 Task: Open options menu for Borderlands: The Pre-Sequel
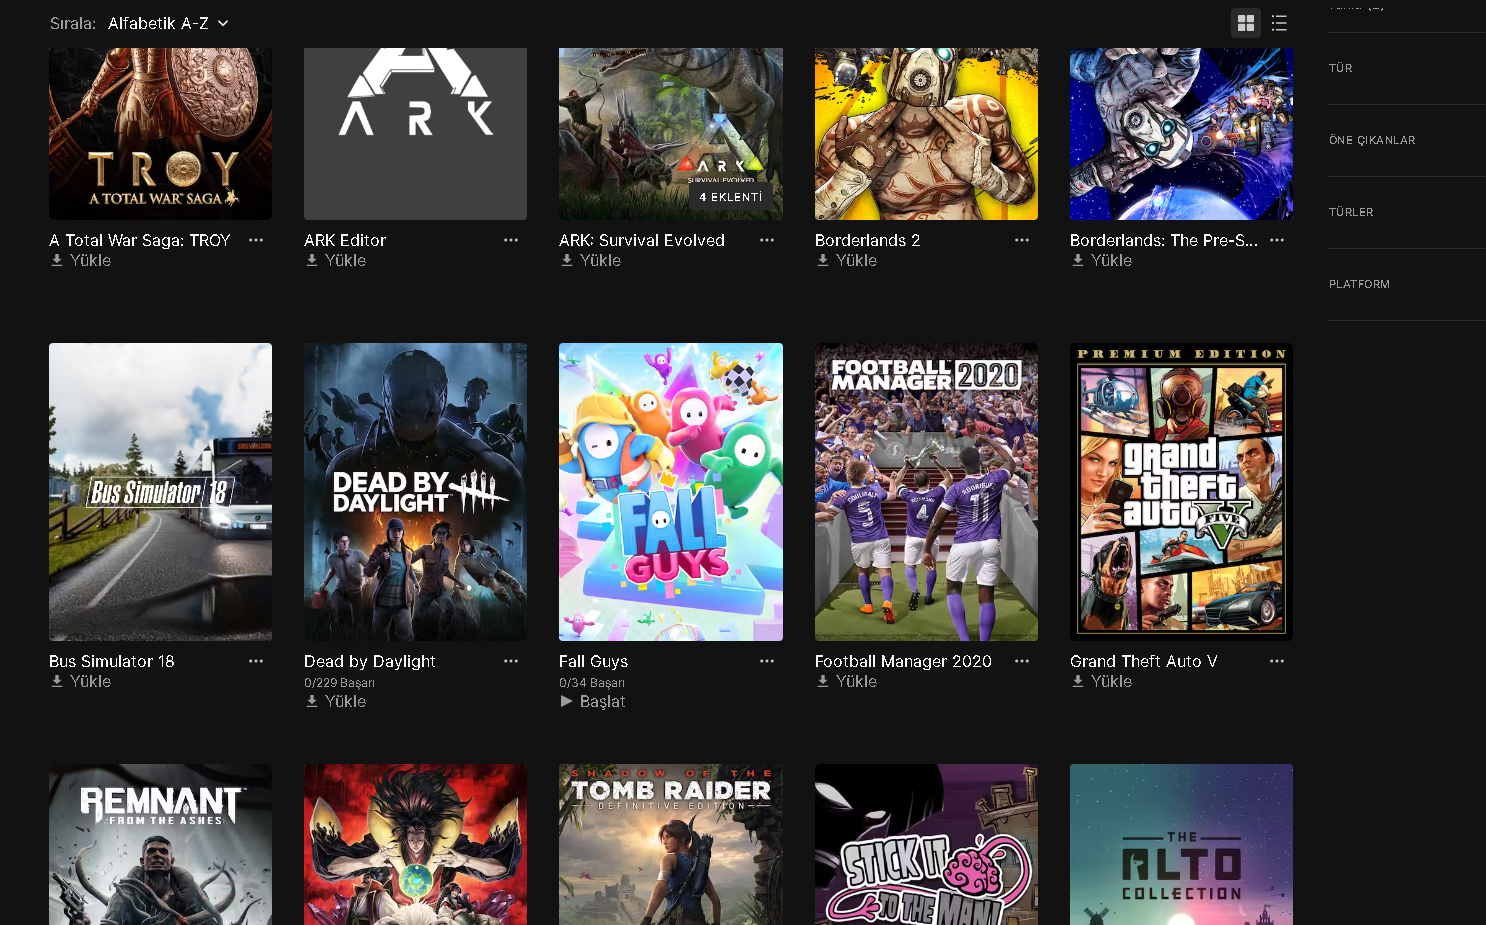coord(1277,240)
